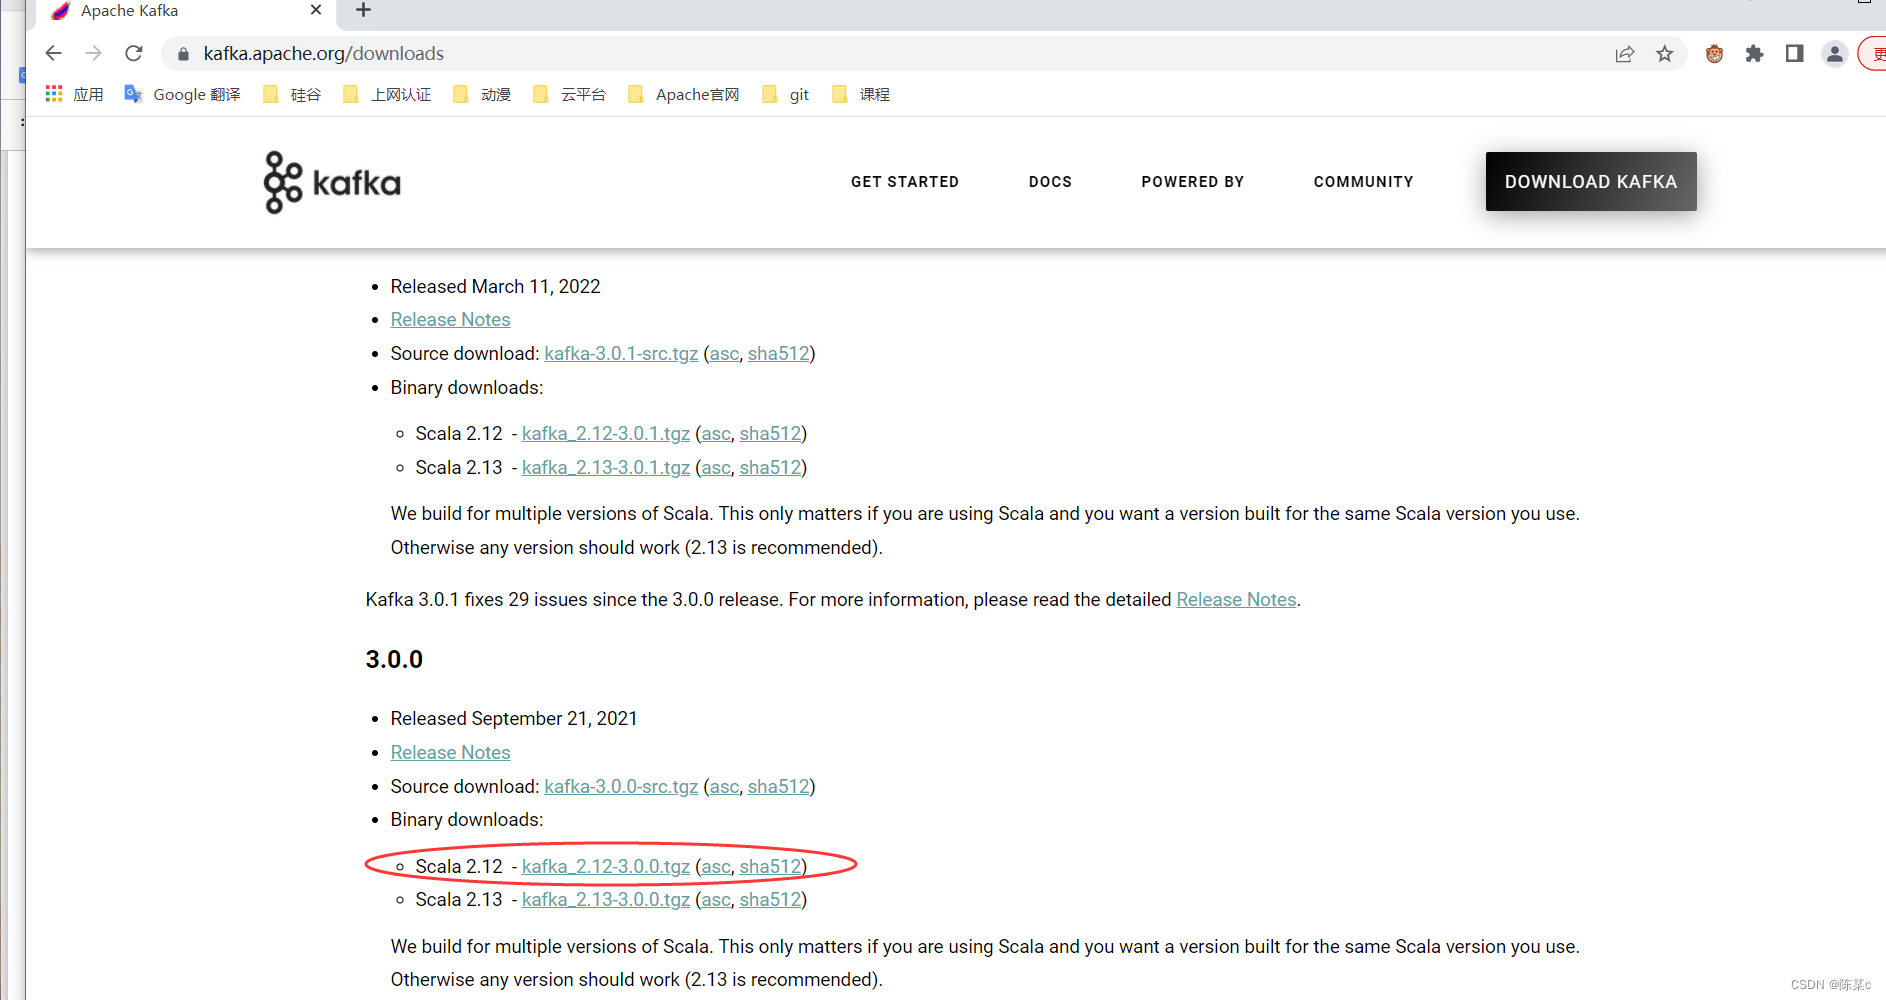
Task: Click the DOWNLOAD KAFKA button
Action: [1591, 181]
